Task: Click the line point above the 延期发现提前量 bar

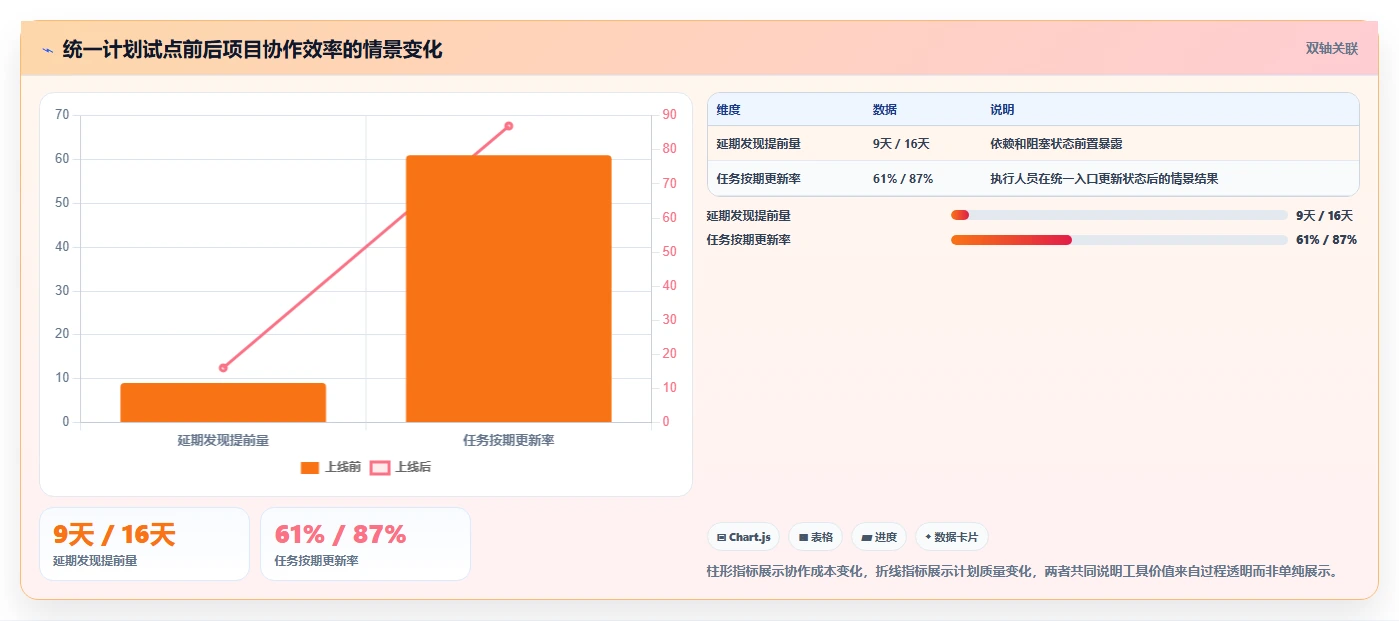Action: (x=223, y=368)
